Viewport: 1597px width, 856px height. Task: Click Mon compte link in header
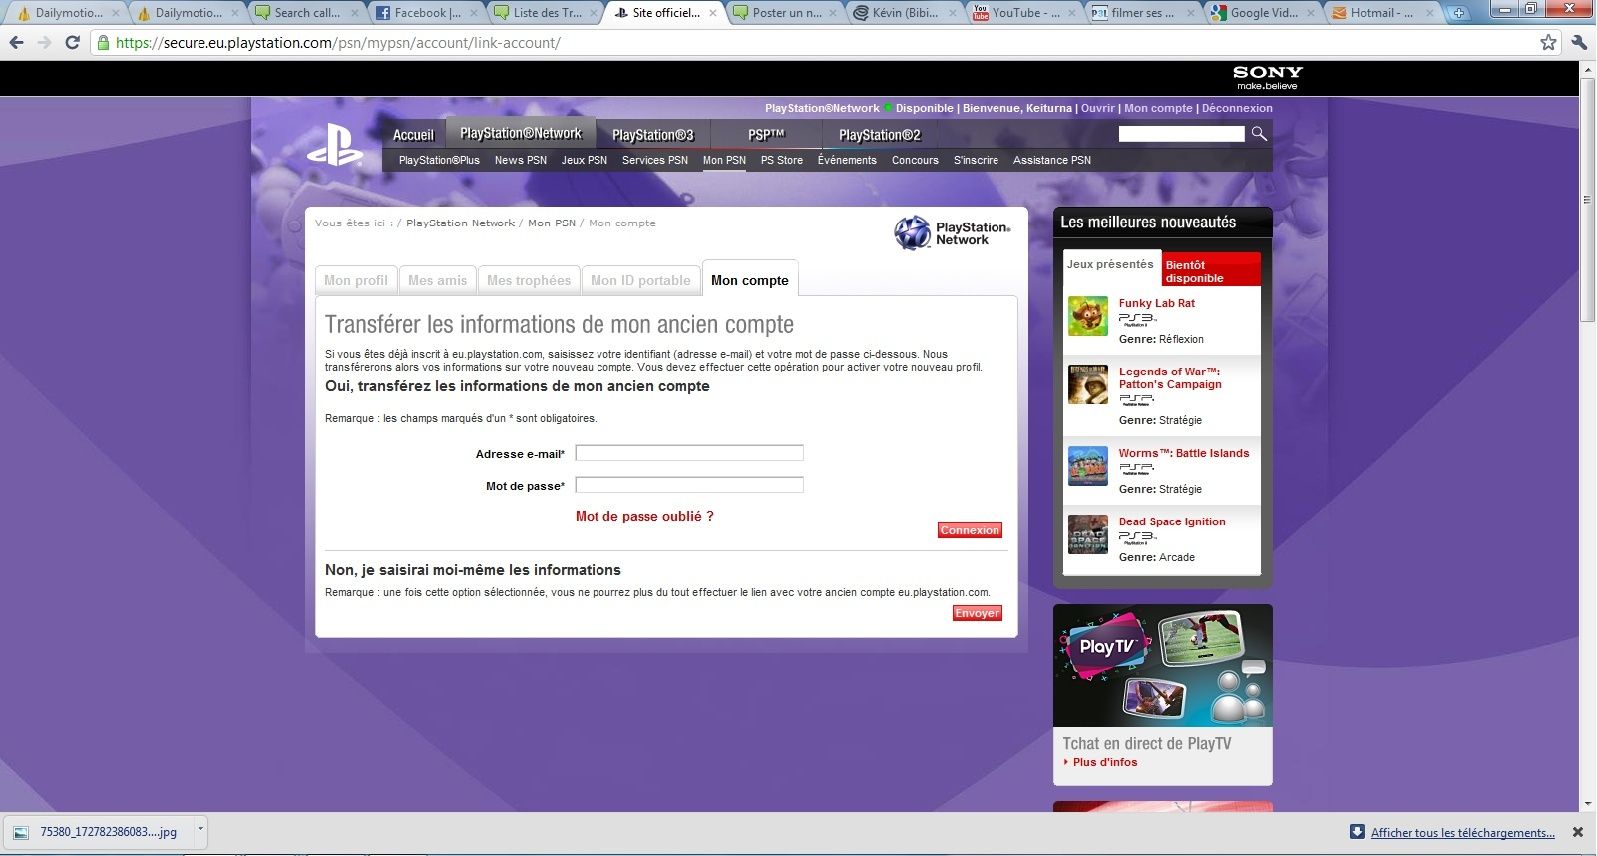tap(1158, 108)
